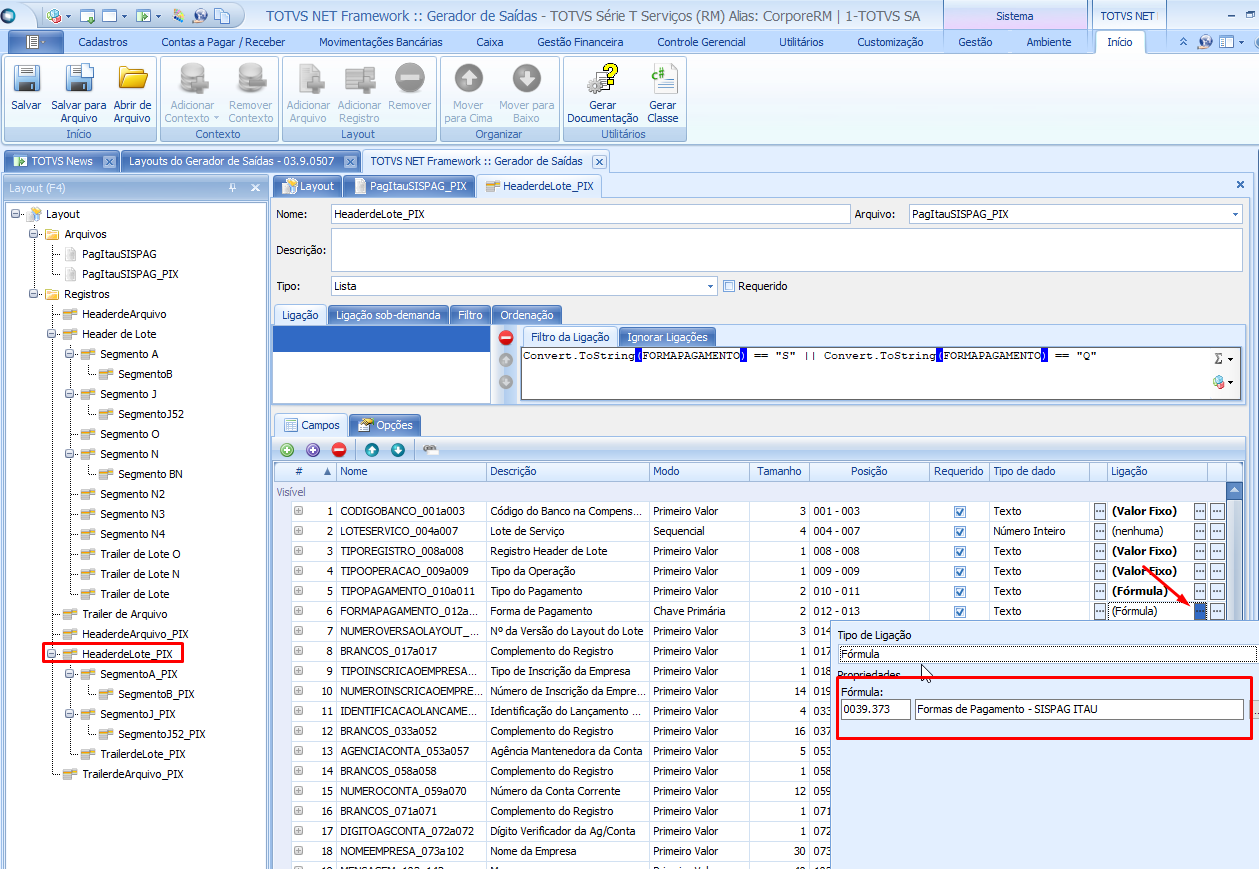Toggle Requerido checkbox for LOTESERVICO_004a007 row
This screenshot has width=1259, height=869.
(x=960, y=531)
